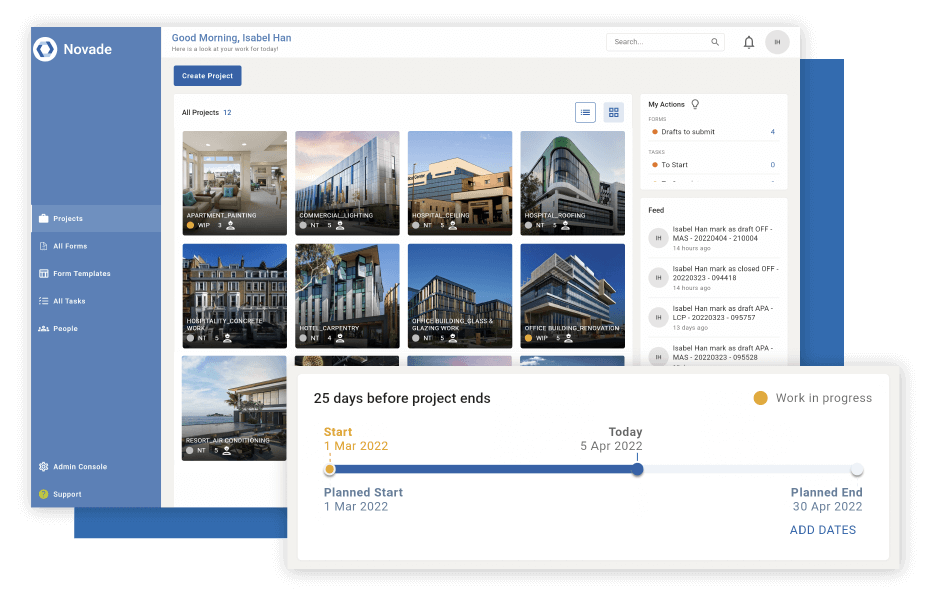930x600 pixels.
Task: Click the Create Project button
Action: [207, 75]
